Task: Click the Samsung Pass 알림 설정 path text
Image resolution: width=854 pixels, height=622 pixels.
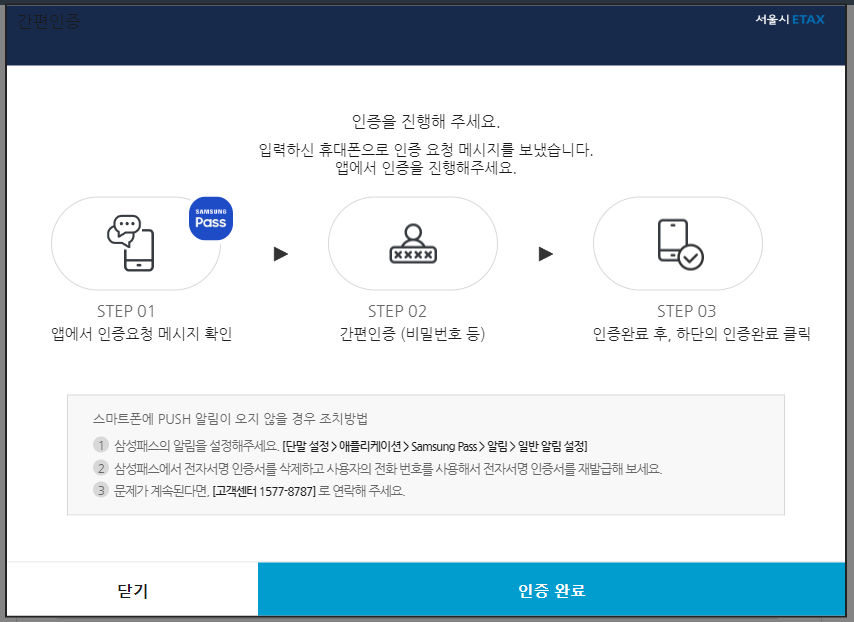Action: (x=435, y=446)
